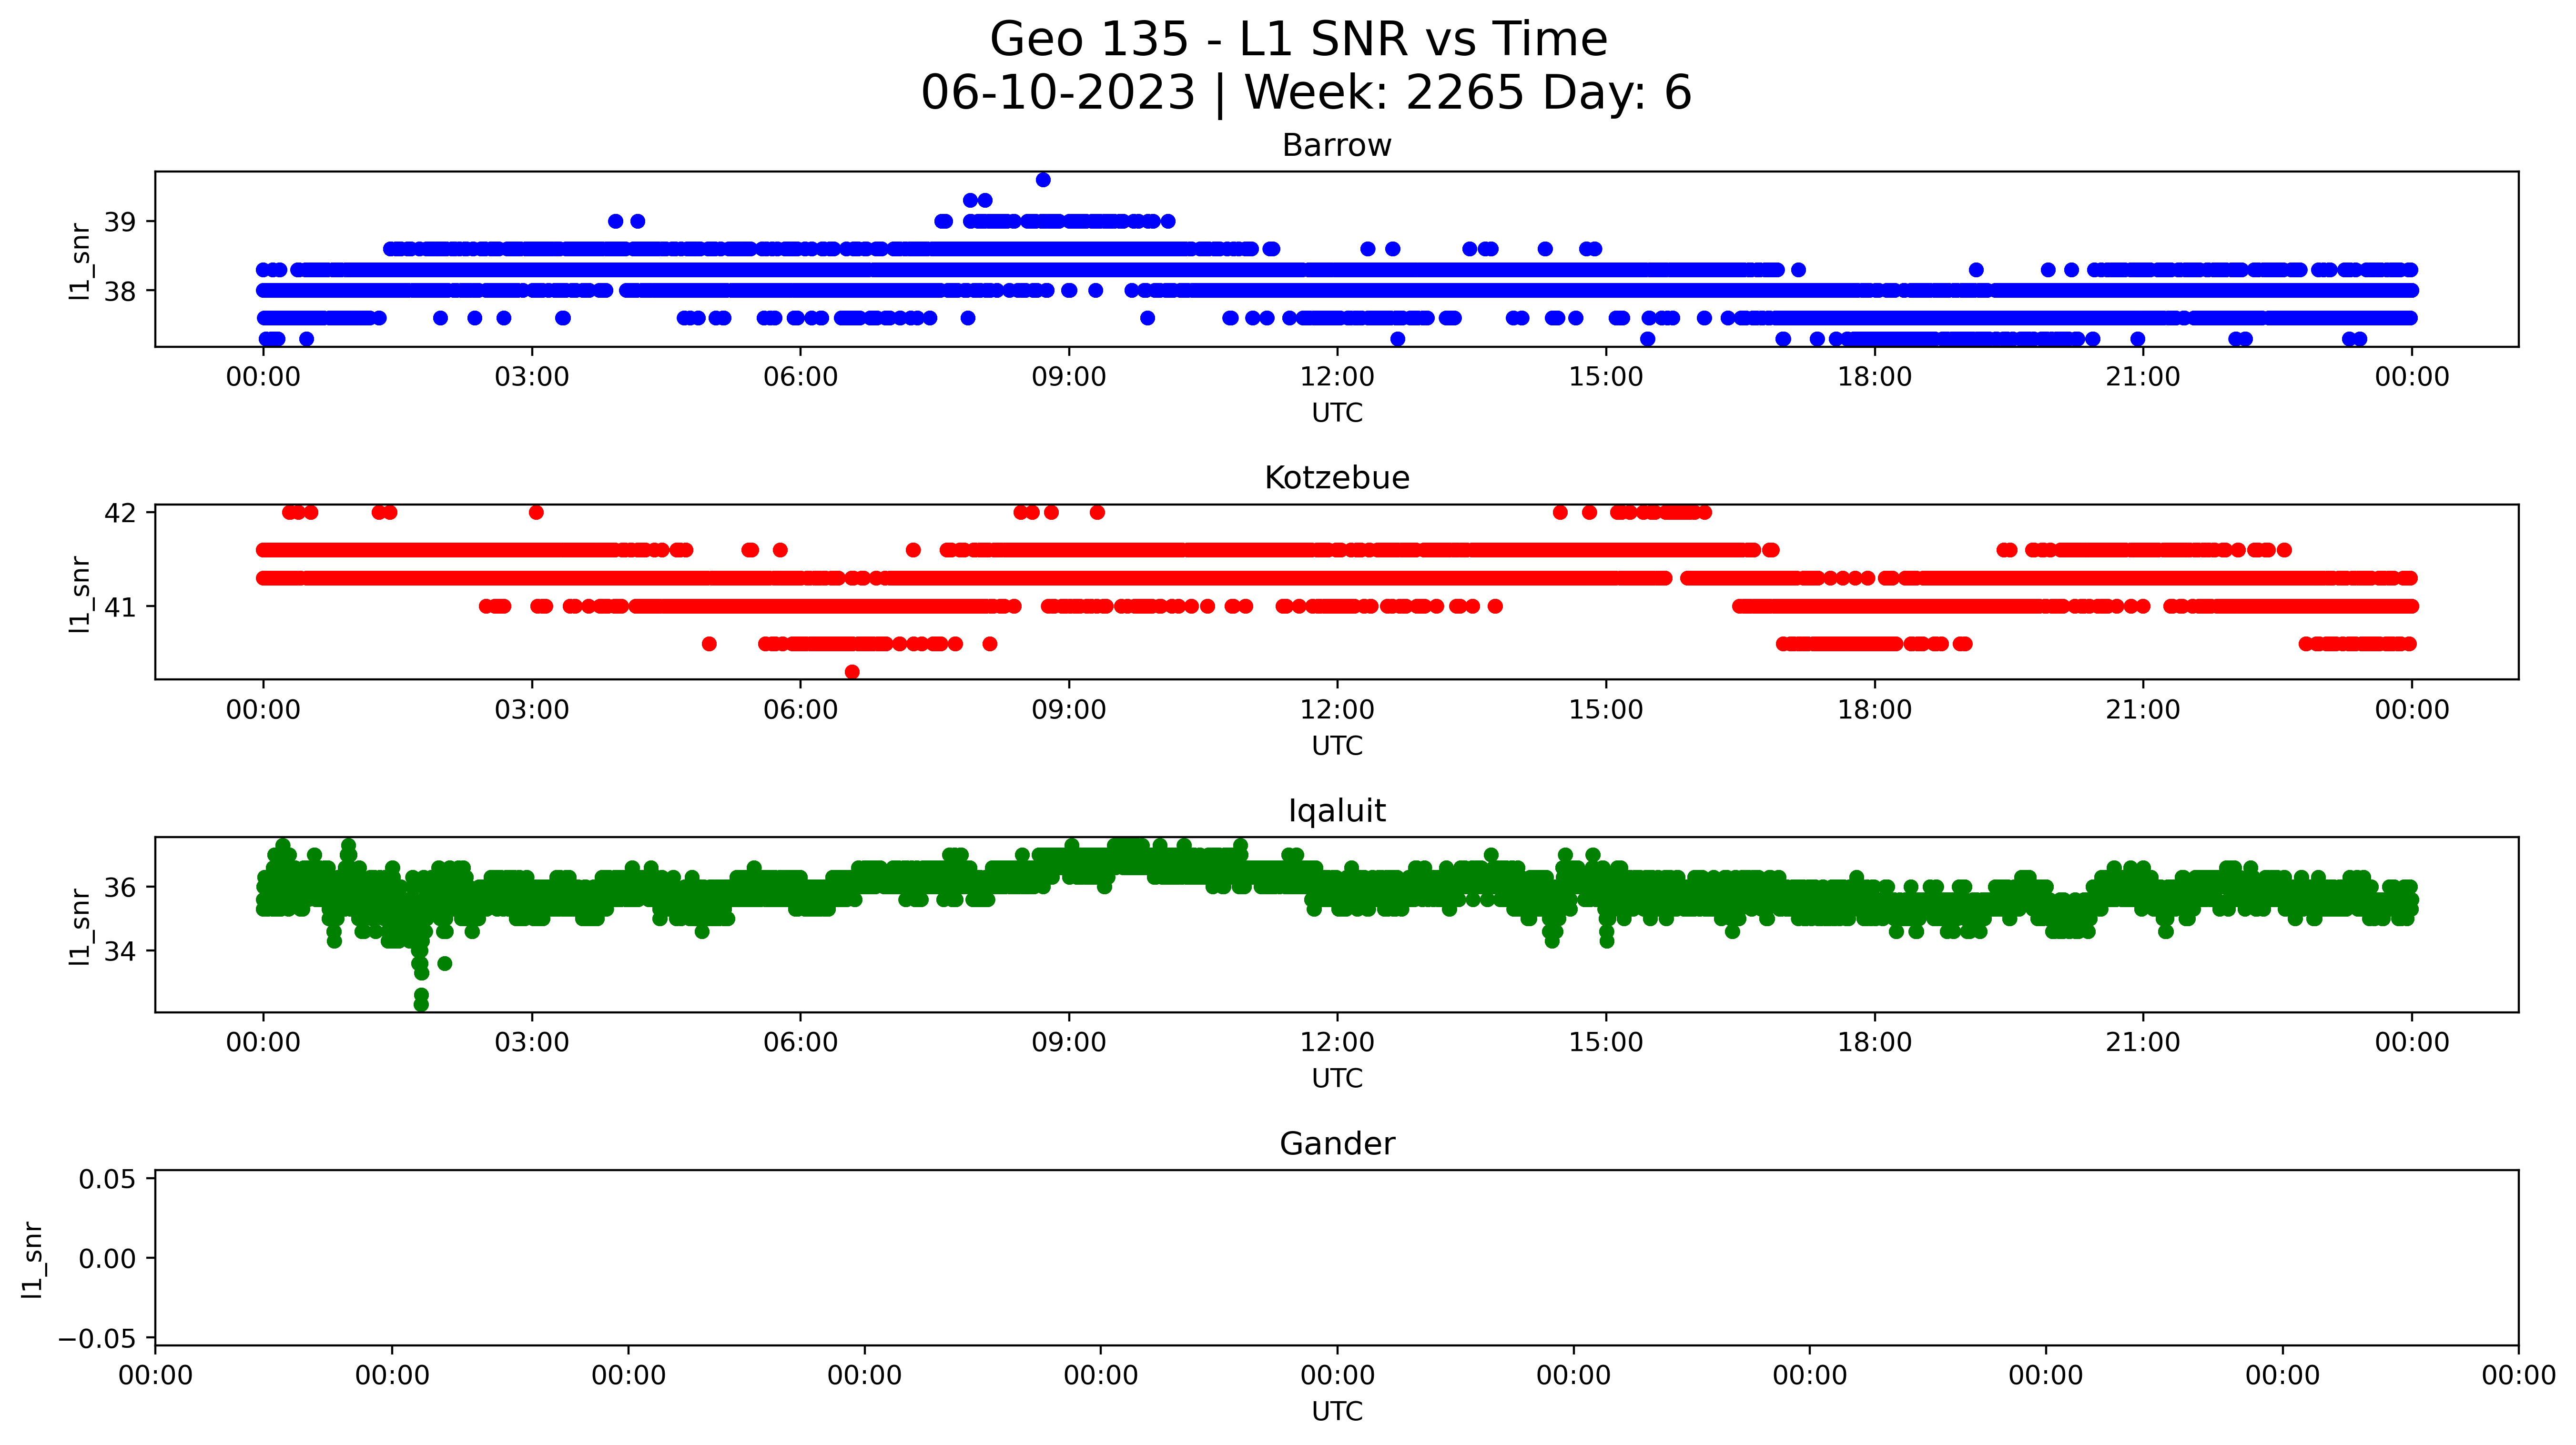The image size is (2576, 1445).
Task: Click the l1_snr axis label on Iqaluit plot
Action: pos(80,927)
